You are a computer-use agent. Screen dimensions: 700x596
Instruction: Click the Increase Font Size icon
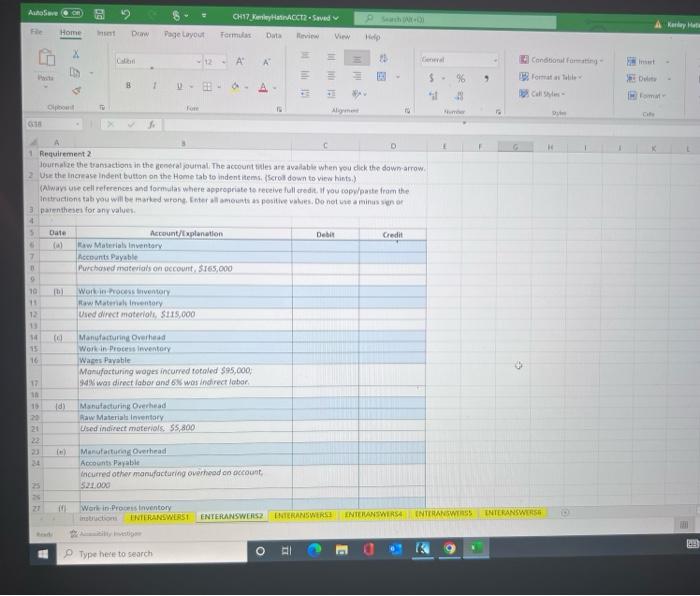coord(240,62)
